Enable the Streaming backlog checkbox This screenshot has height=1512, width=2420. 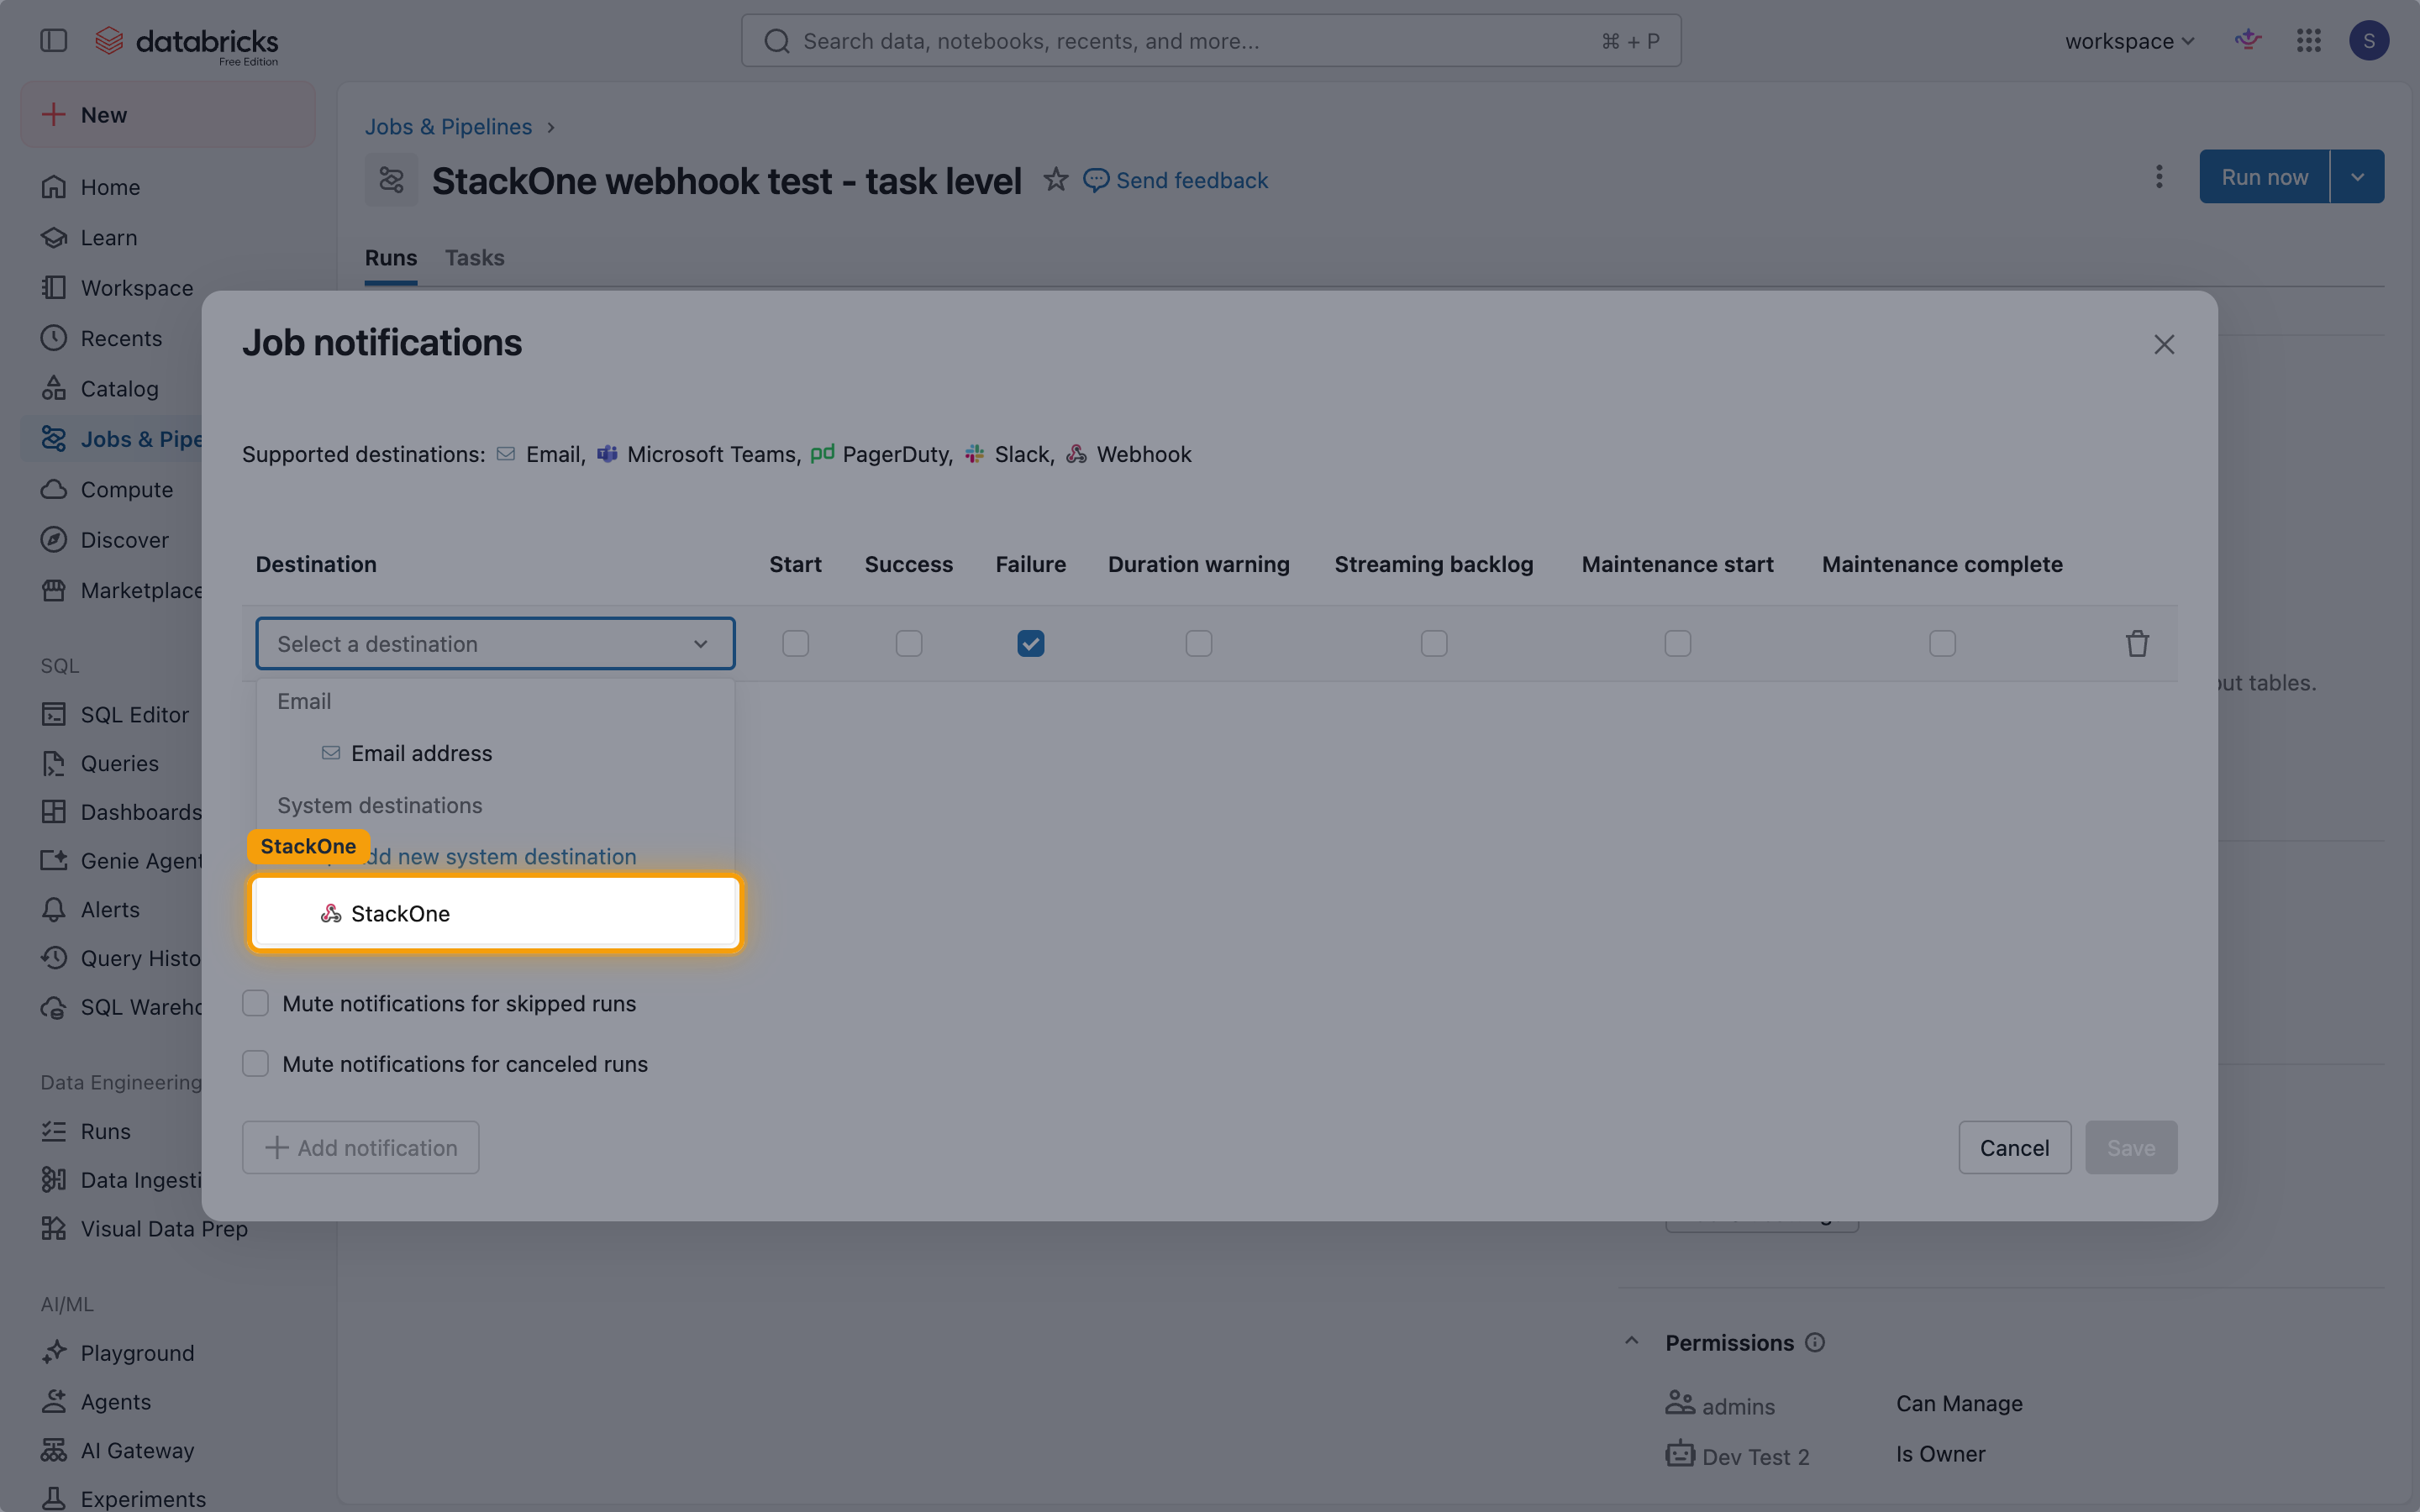[x=1433, y=643]
